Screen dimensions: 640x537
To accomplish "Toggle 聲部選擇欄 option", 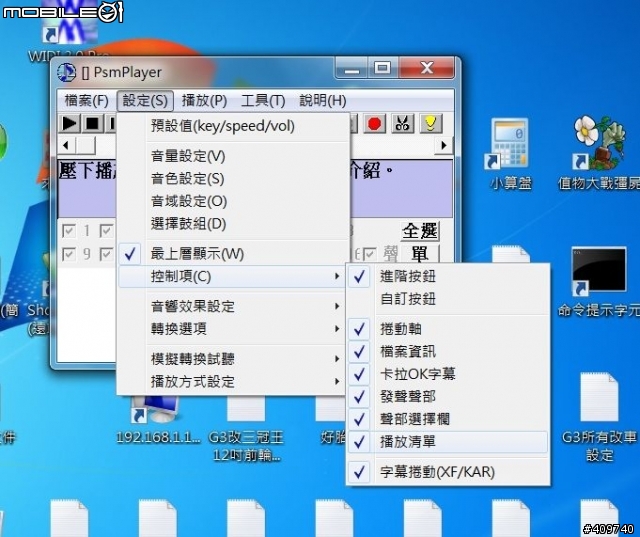I will pos(448,419).
